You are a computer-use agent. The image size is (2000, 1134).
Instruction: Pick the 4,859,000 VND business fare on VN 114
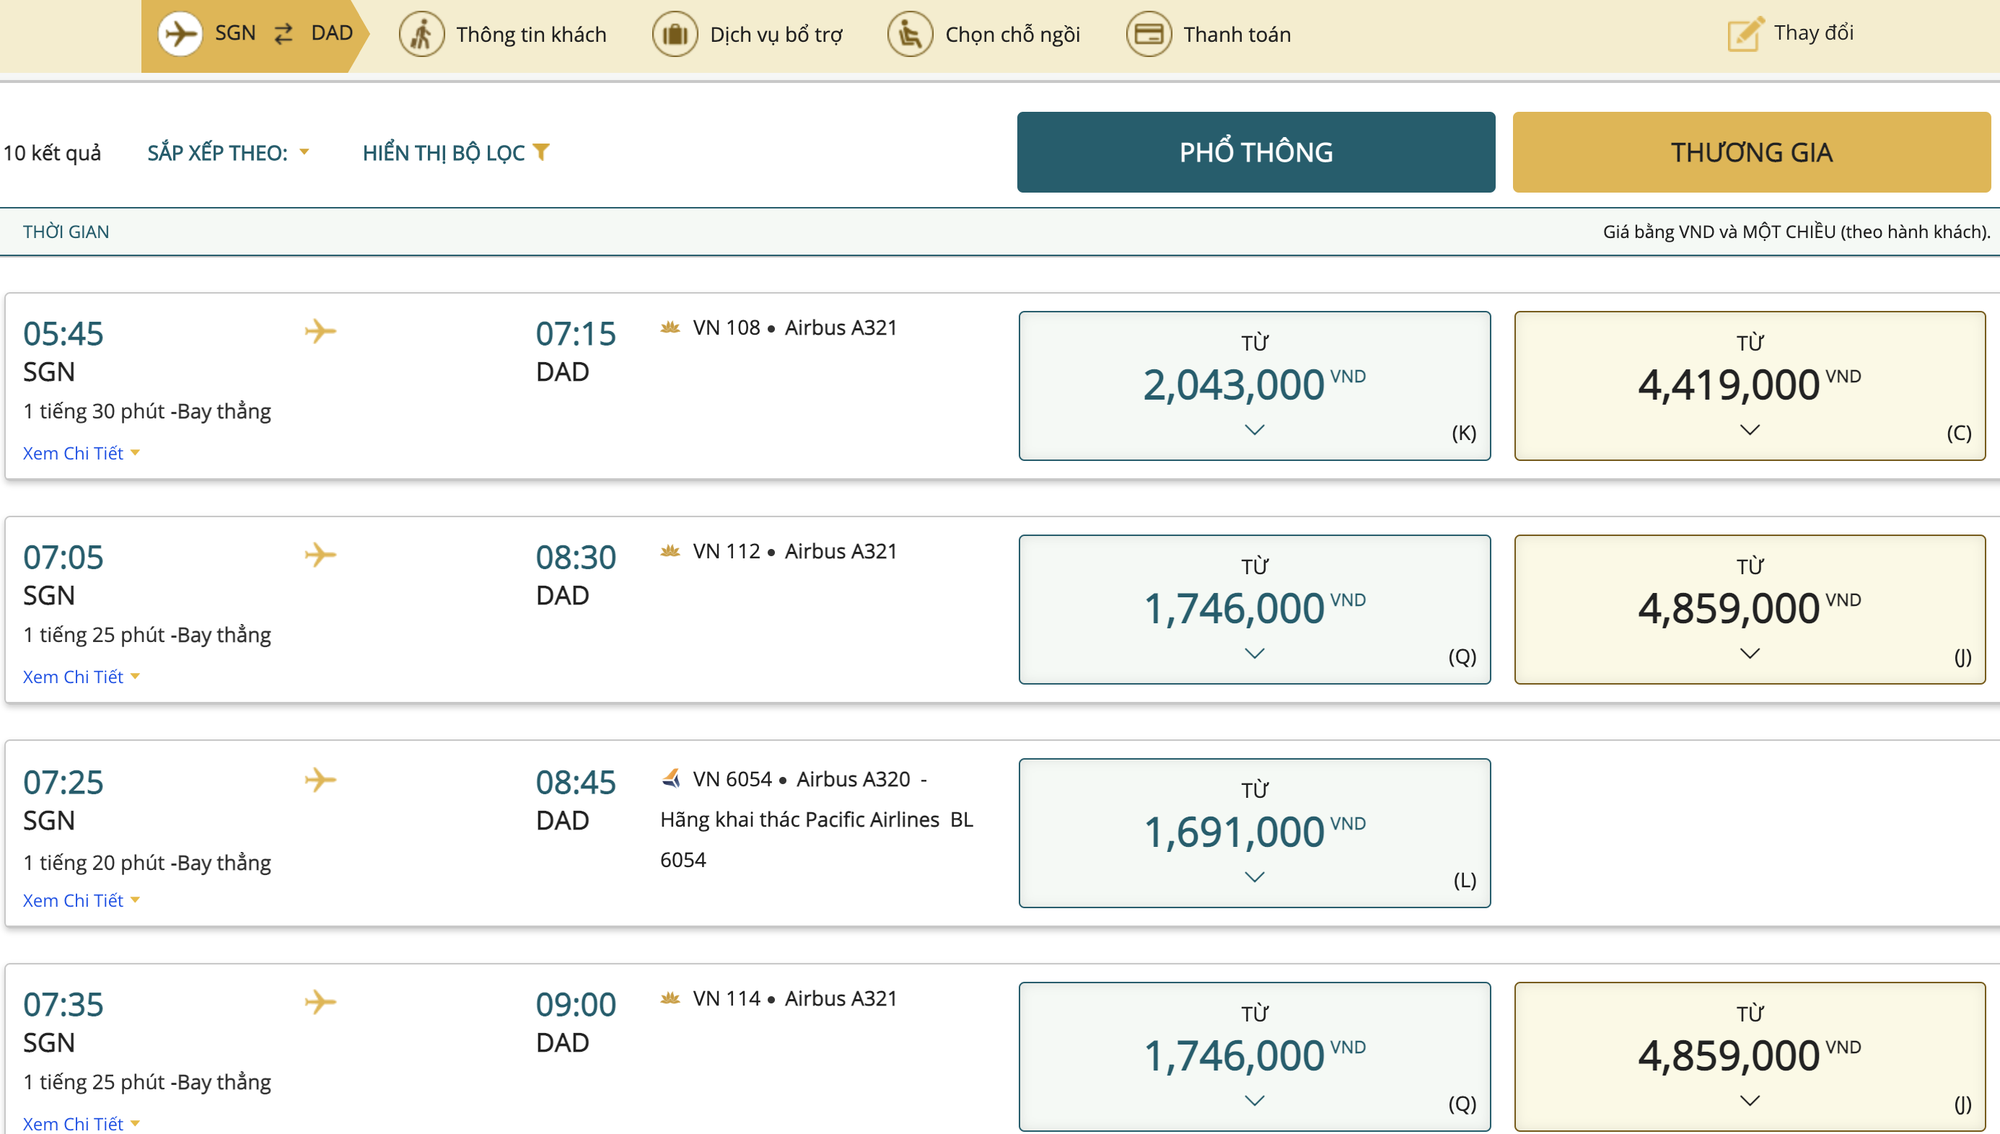coord(1750,1057)
